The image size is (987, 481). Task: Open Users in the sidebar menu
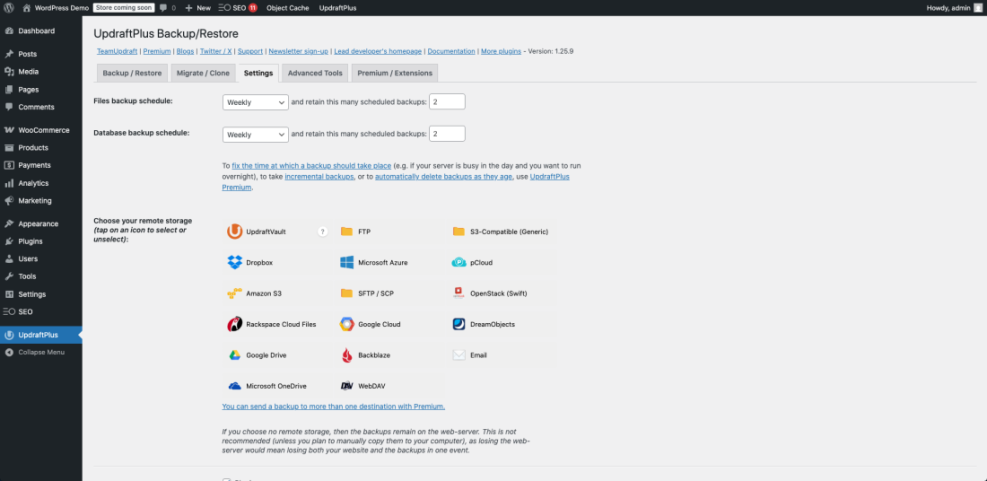coord(41,259)
